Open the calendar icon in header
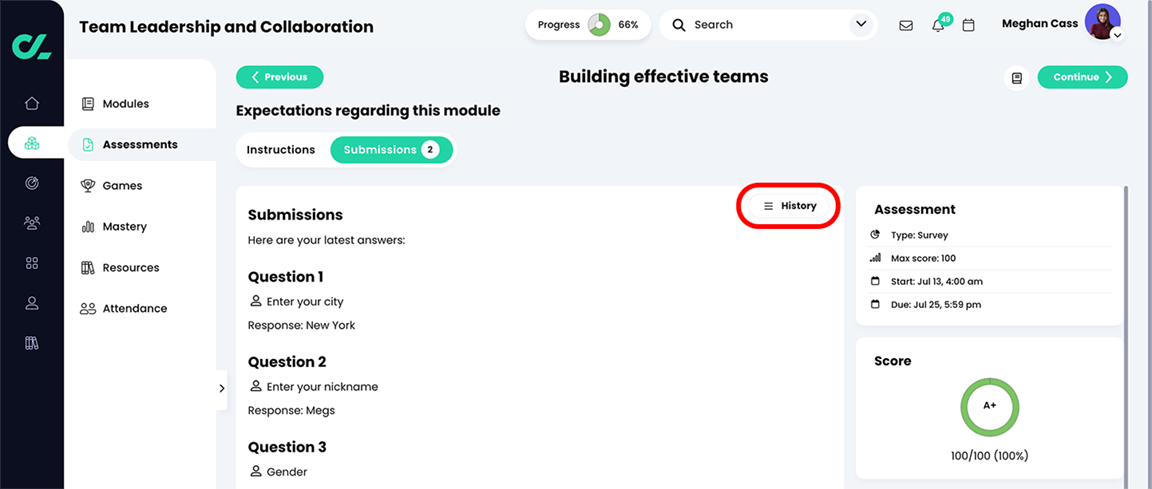Image resolution: width=1152 pixels, height=489 pixels. (968, 25)
